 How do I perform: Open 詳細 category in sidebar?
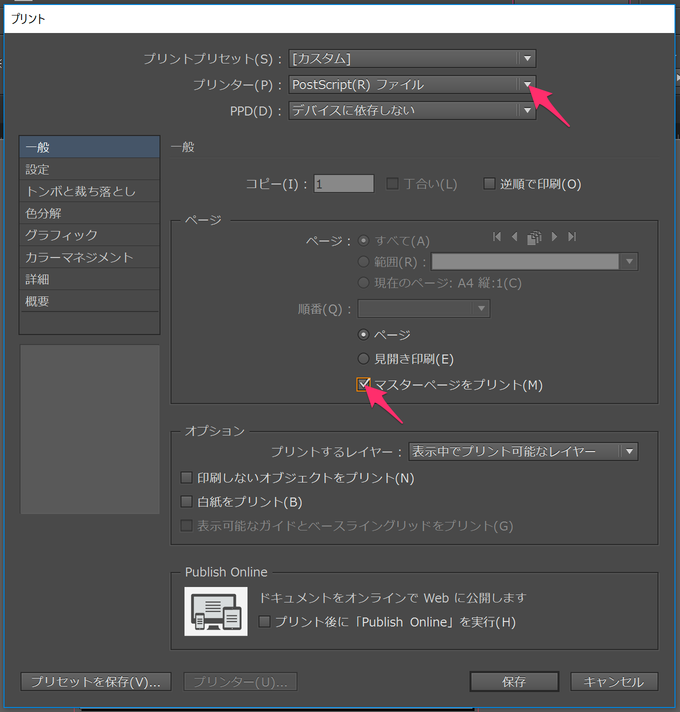point(90,279)
